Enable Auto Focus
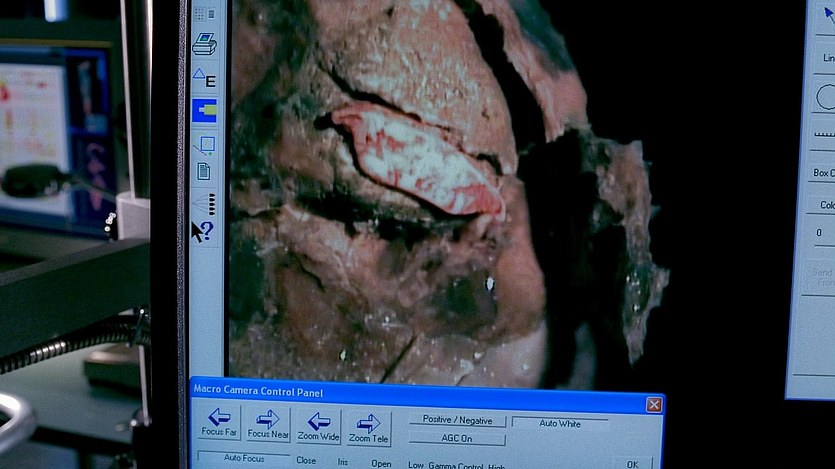 (244, 458)
